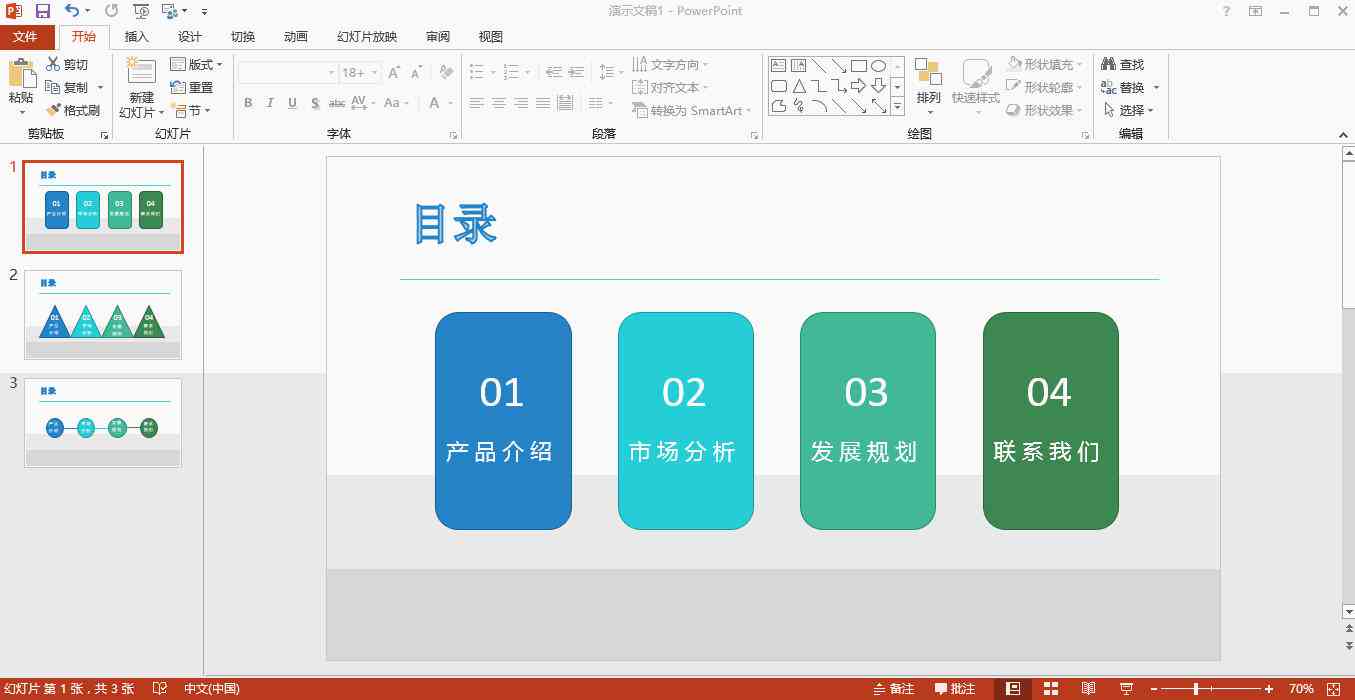Viewport: 1355px width, 700px height.
Task: Switch to Reading view in status bar
Action: [x=1089, y=689]
